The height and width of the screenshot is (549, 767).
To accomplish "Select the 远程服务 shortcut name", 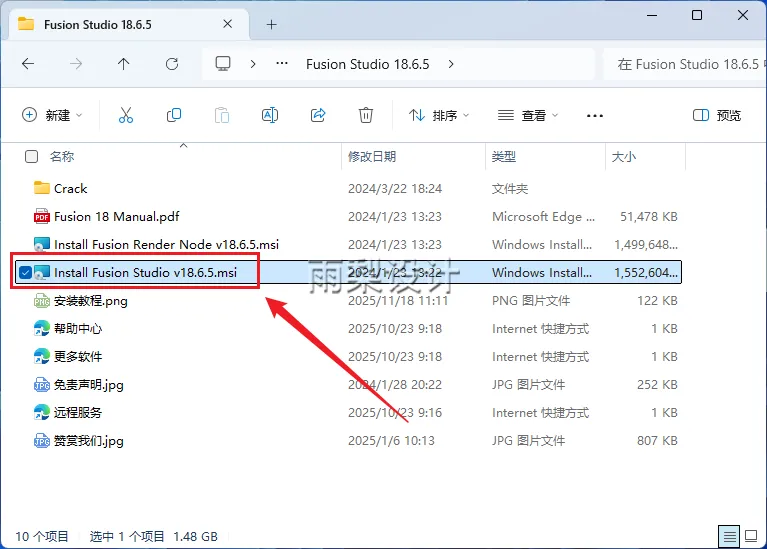I will pyautogui.click(x=78, y=412).
